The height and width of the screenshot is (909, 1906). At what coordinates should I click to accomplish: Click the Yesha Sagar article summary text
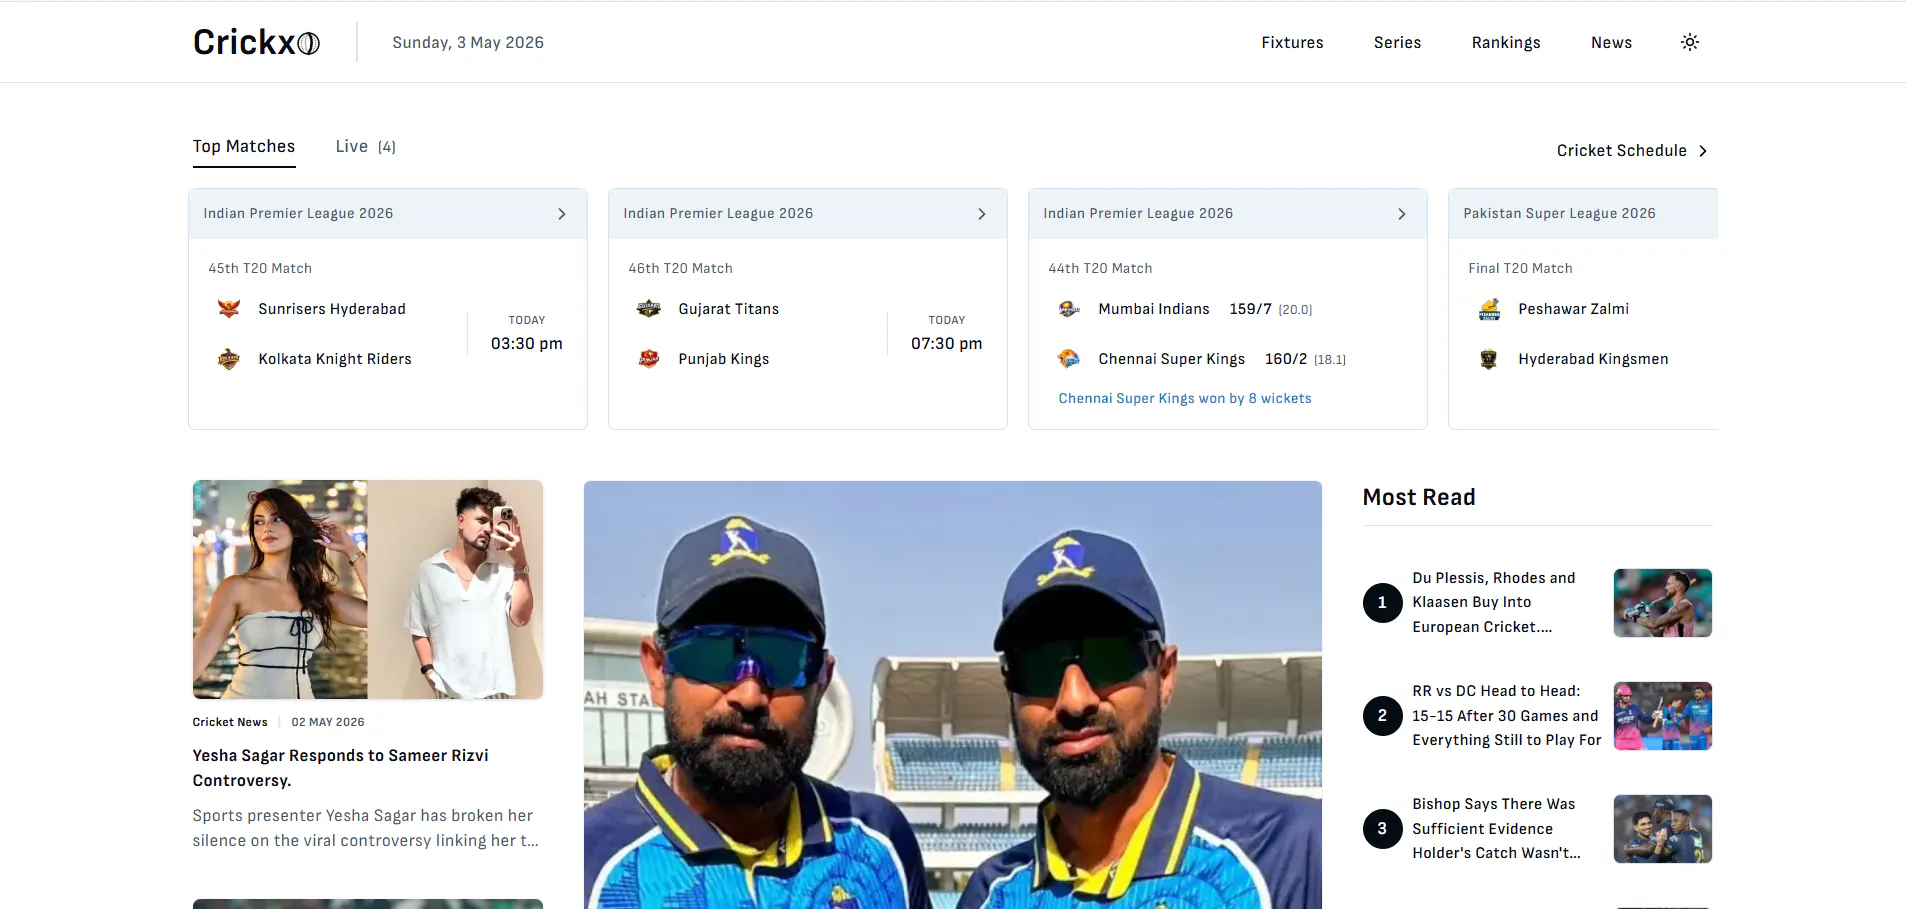pyautogui.click(x=366, y=828)
